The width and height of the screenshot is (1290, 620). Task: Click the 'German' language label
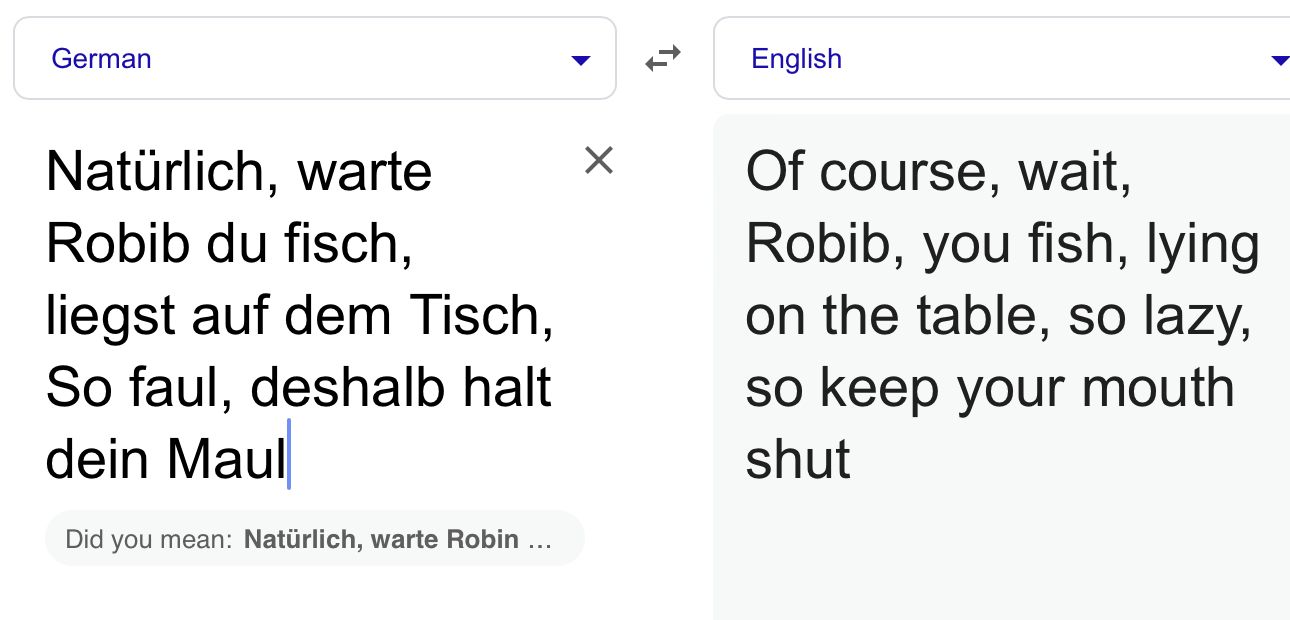pyautogui.click(x=101, y=59)
